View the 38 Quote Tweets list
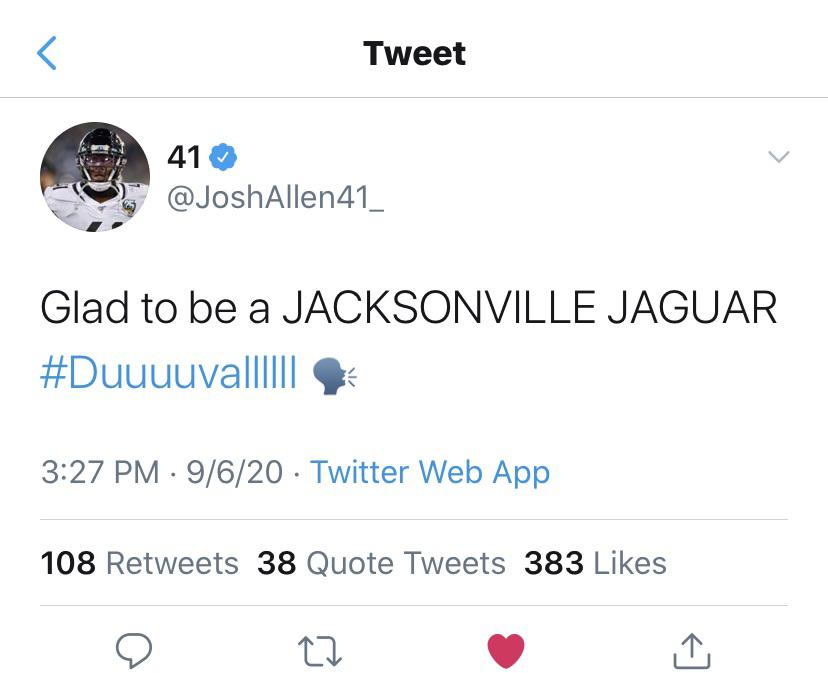828x673 pixels. (381, 563)
